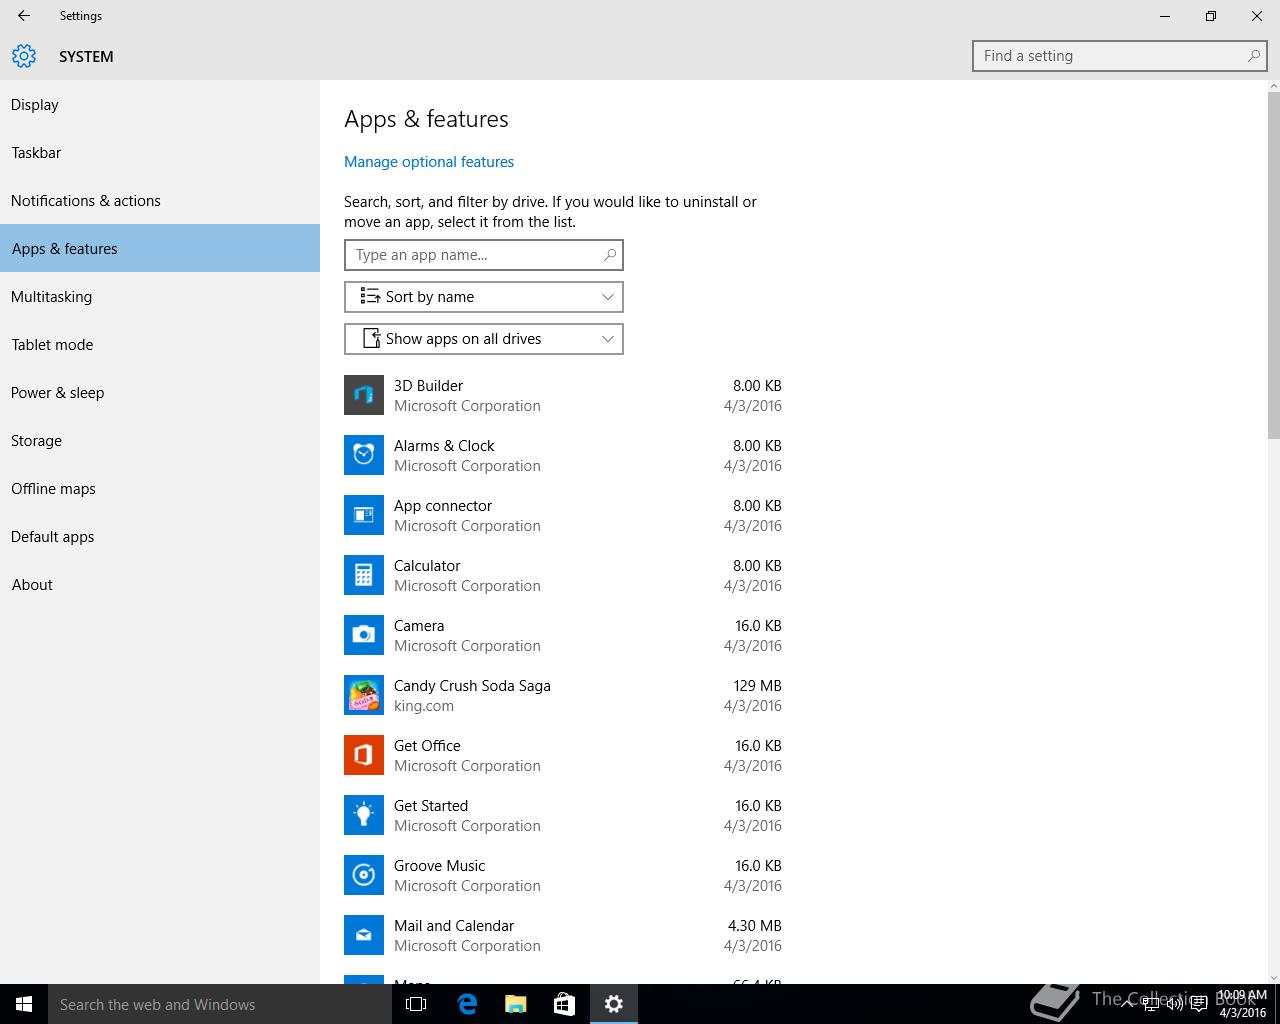Click the king.com publisher text
This screenshot has width=1280, height=1024.
coord(424,706)
